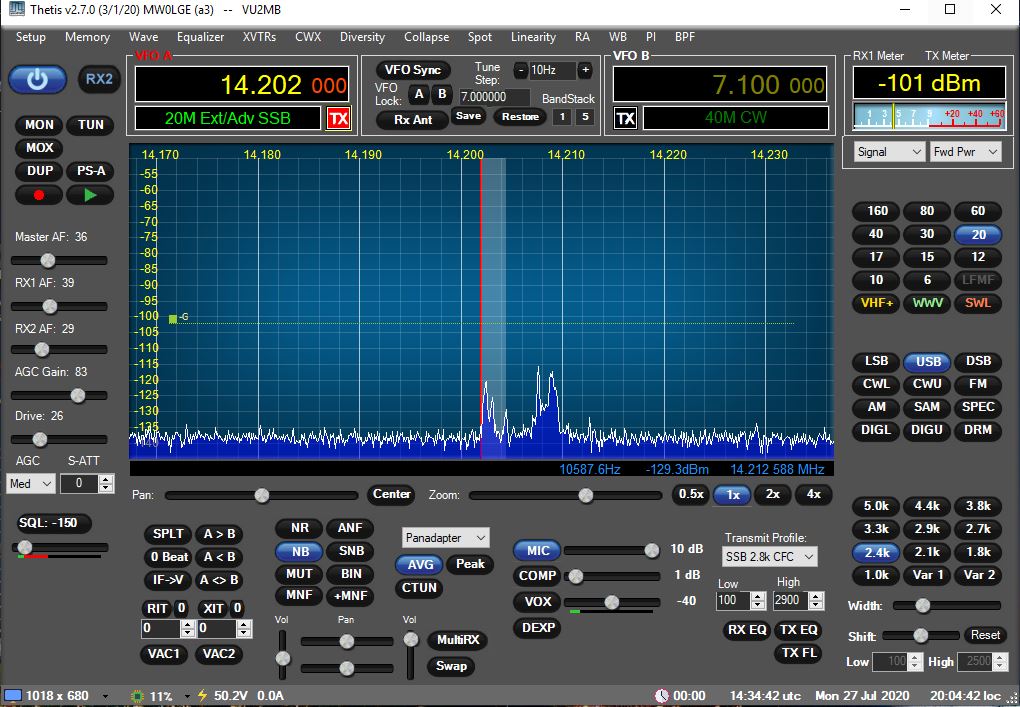
Task: Open the Memory menu
Action: tap(87, 37)
